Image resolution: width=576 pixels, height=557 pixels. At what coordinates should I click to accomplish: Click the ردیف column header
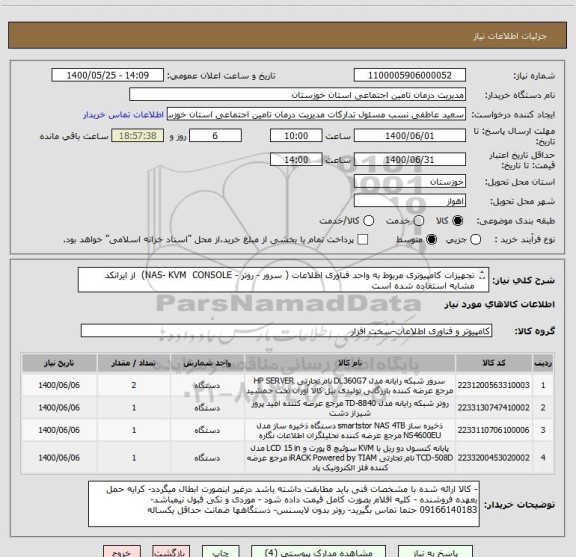click(543, 363)
